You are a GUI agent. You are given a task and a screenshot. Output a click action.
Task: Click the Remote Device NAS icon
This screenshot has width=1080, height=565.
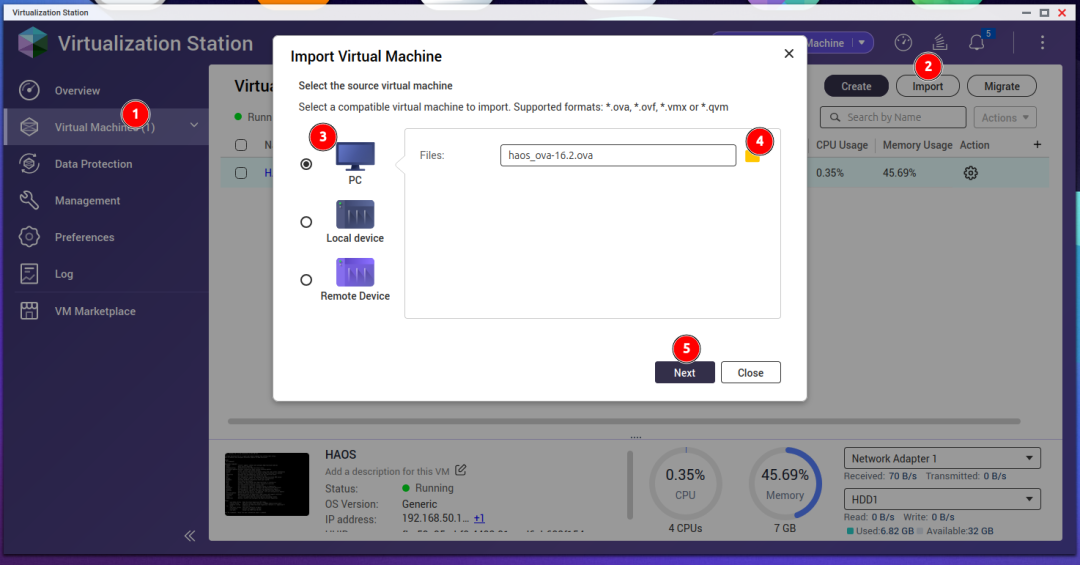click(355, 272)
